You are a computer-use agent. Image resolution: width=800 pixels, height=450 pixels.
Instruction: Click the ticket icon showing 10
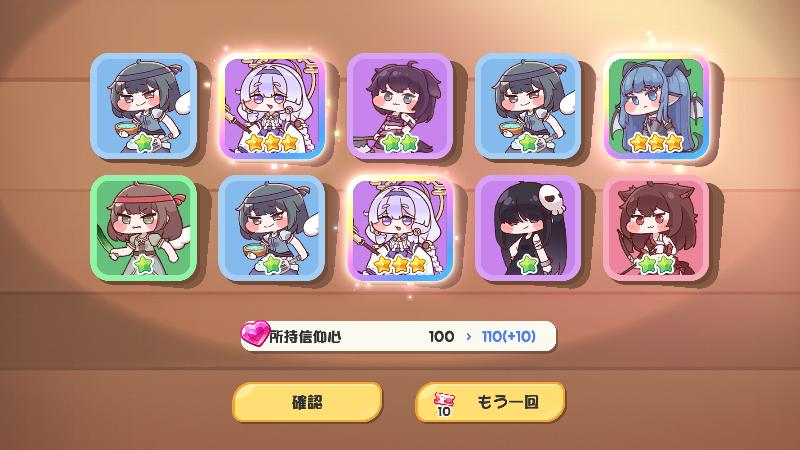click(x=444, y=404)
